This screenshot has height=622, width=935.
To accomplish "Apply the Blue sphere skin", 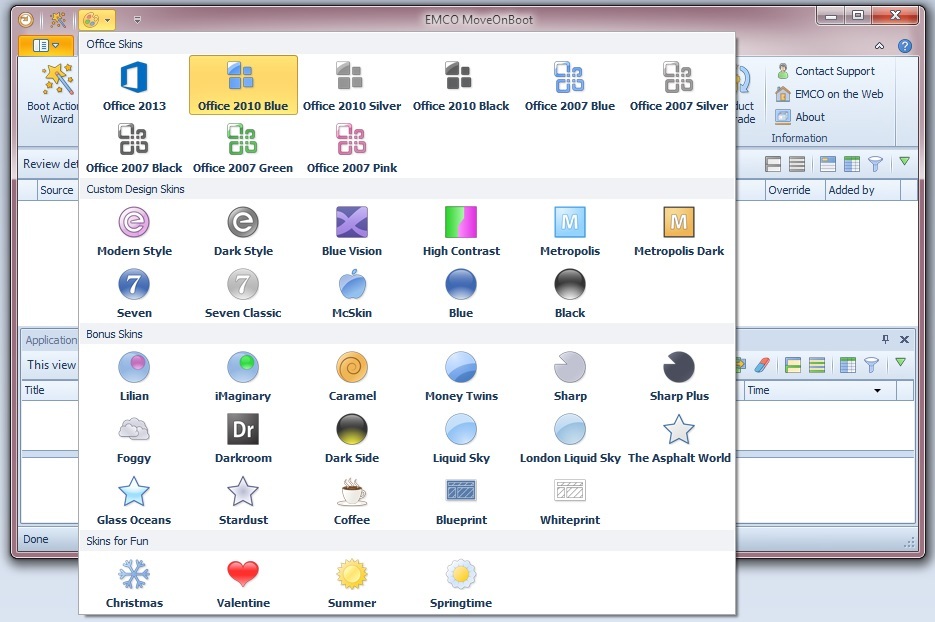I will point(461,293).
